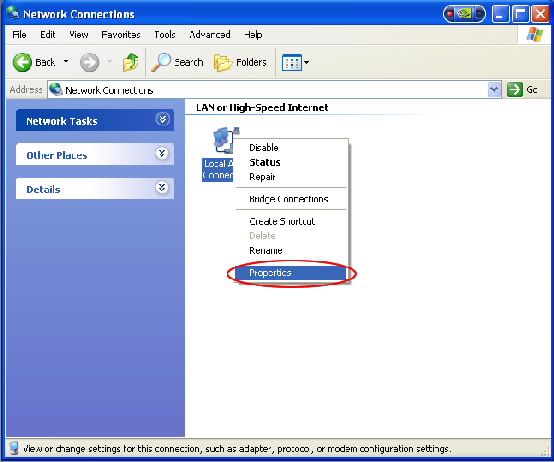Select the Local Area Connection icon
The image size is (554, 462).
226,140
